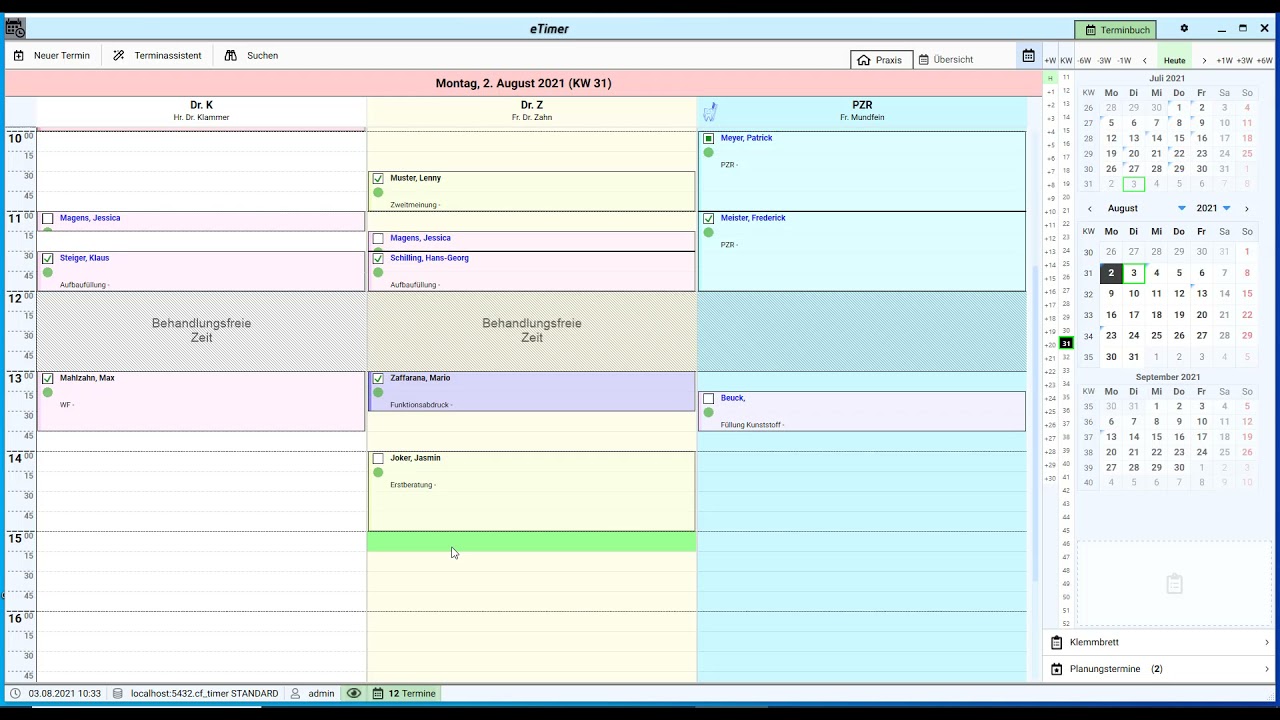
Task: Toggle checkbox for Magens, Jessica under Dr. K
Action: (x=47, y=219)
